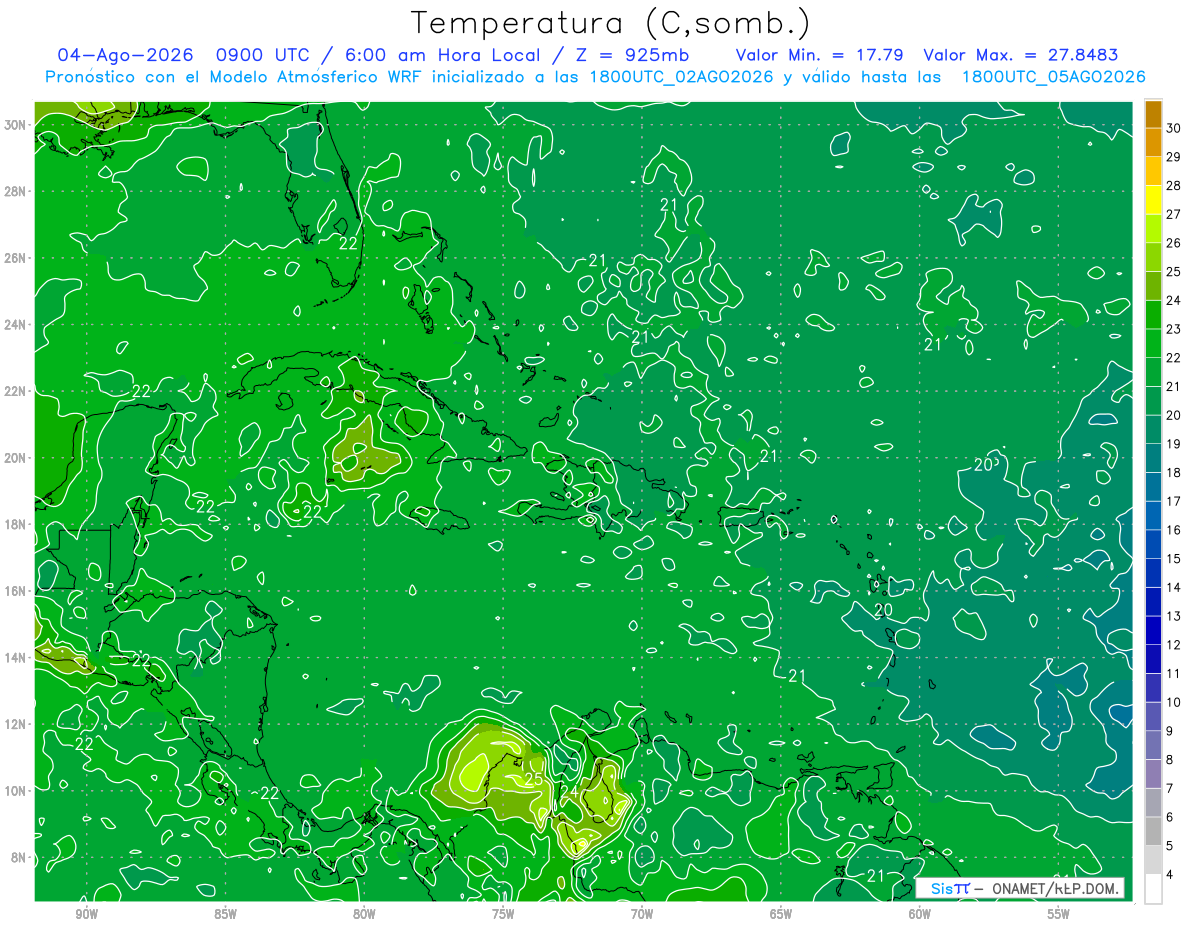
Task: Click the '22N' latitude label
Action: pos(14,391)
